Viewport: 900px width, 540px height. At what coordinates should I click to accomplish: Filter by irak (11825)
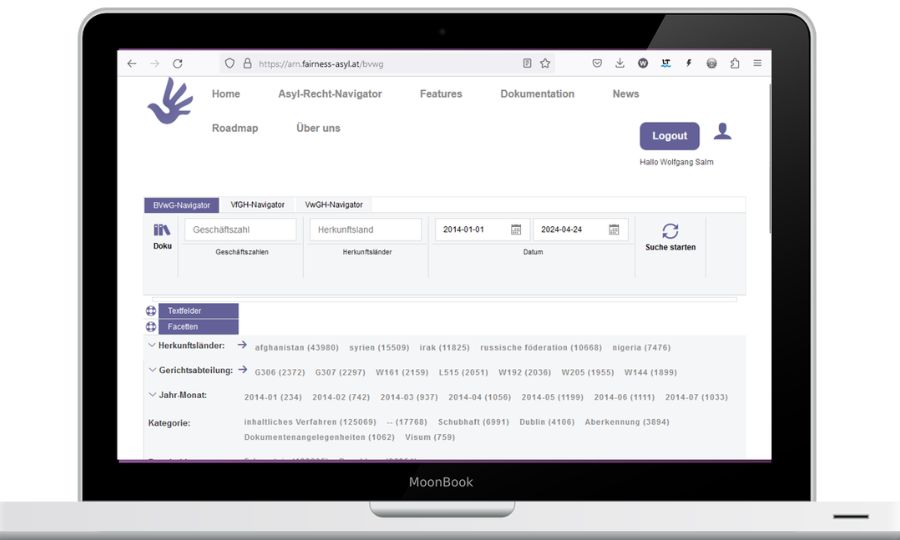pyautogui.click(x=444, y=348)
